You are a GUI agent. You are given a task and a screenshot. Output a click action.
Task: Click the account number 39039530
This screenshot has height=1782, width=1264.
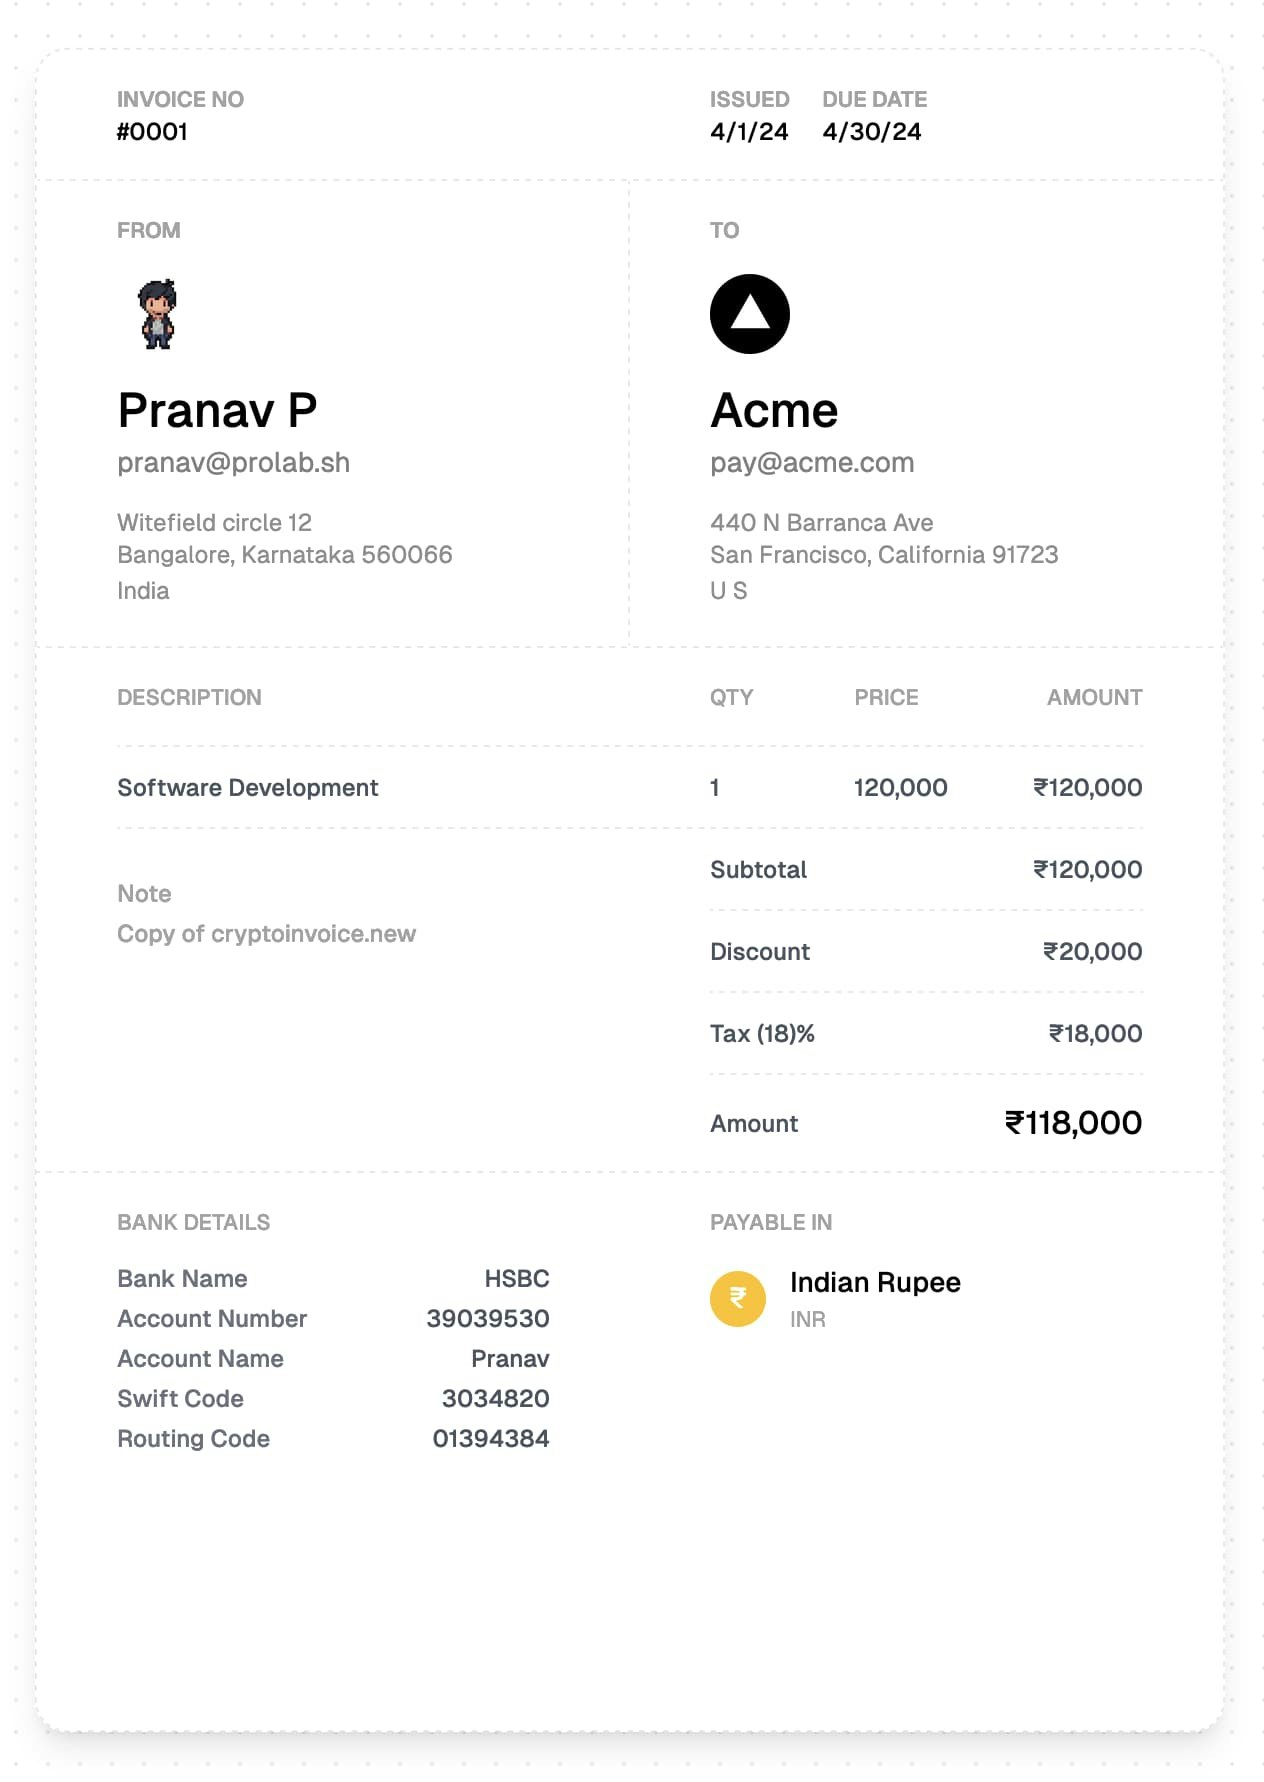pos(488,1319)
